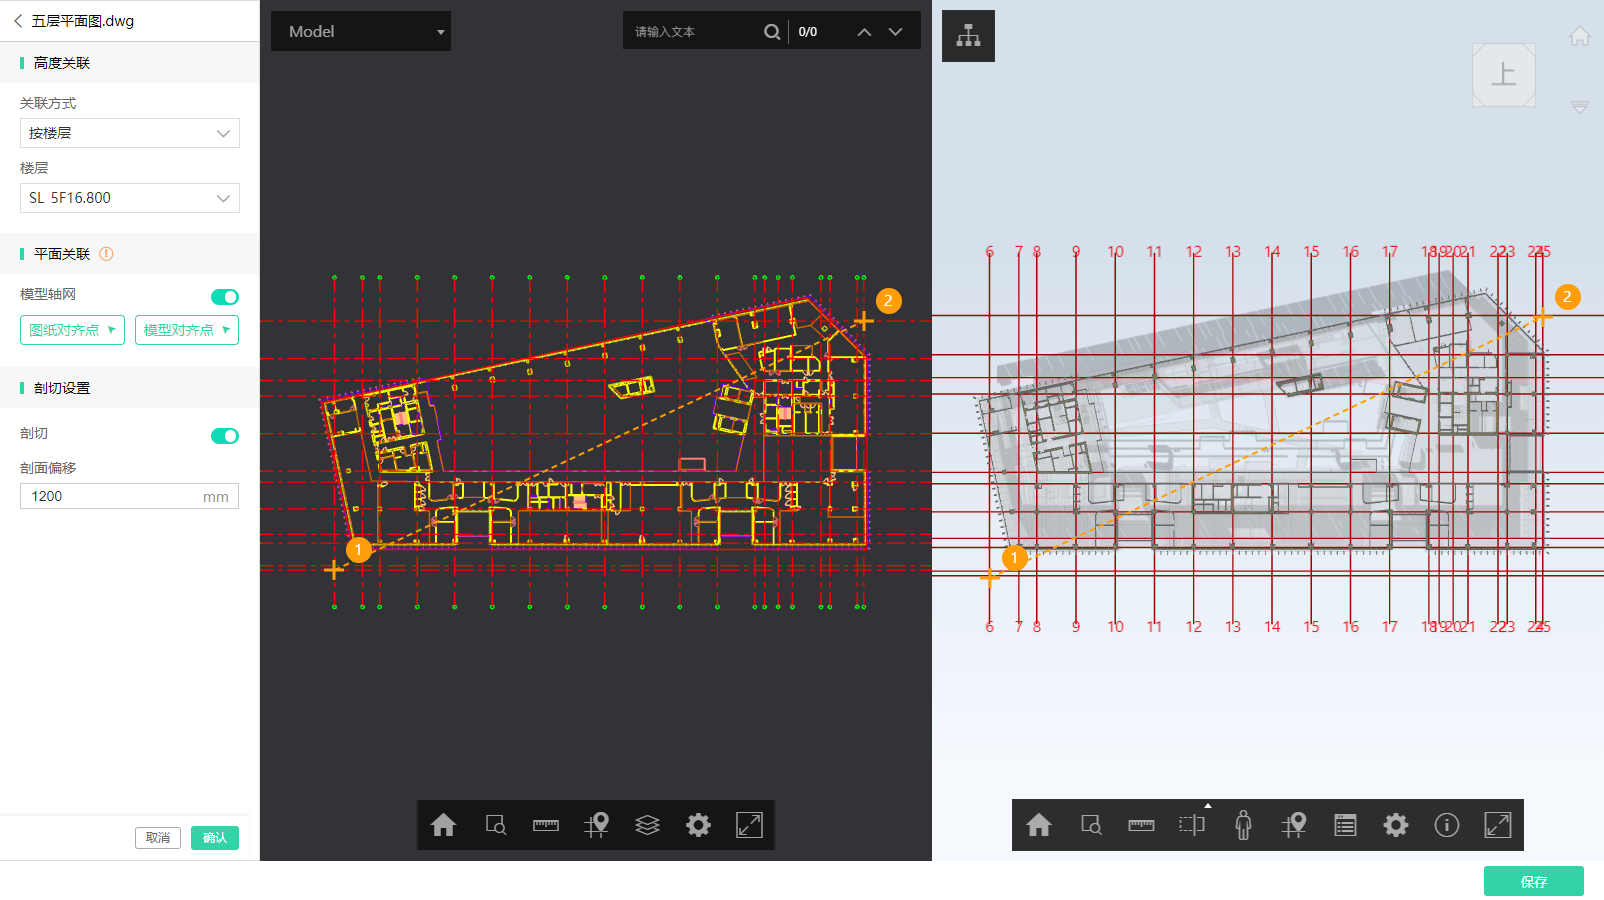Toggle fullscreen in drawing toolbar
Screen dimensions: 1604x900
coord(749,825)
